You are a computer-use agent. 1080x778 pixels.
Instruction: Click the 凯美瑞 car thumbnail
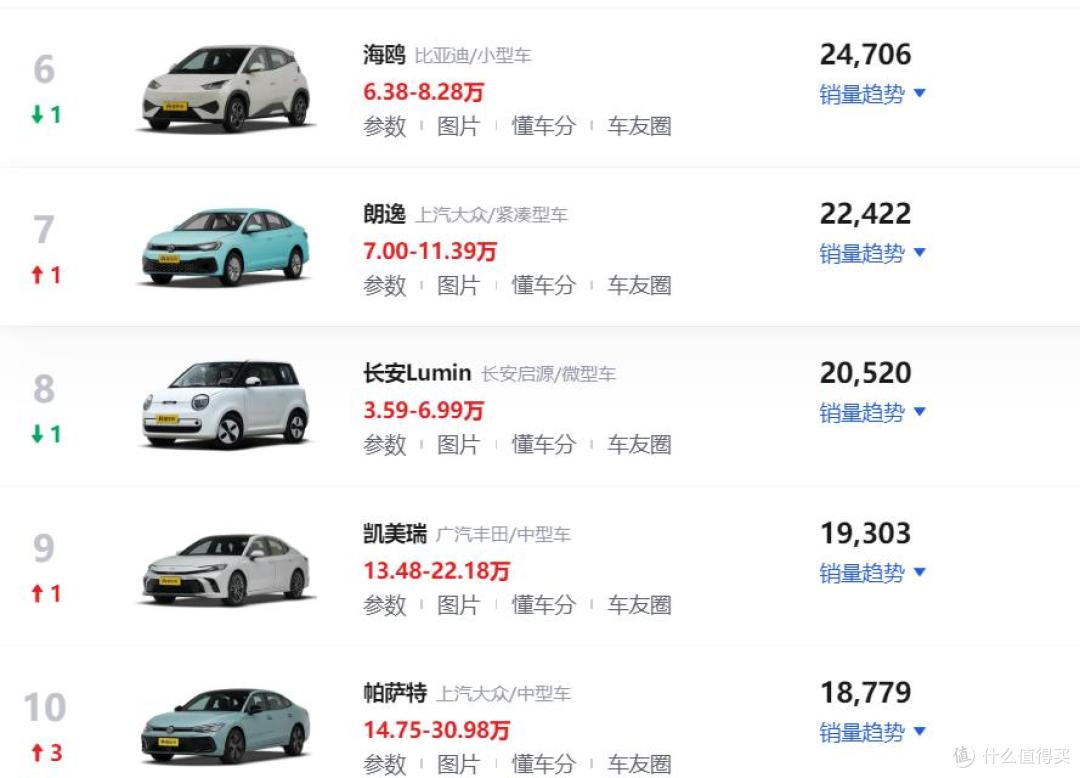click(226, 569)
